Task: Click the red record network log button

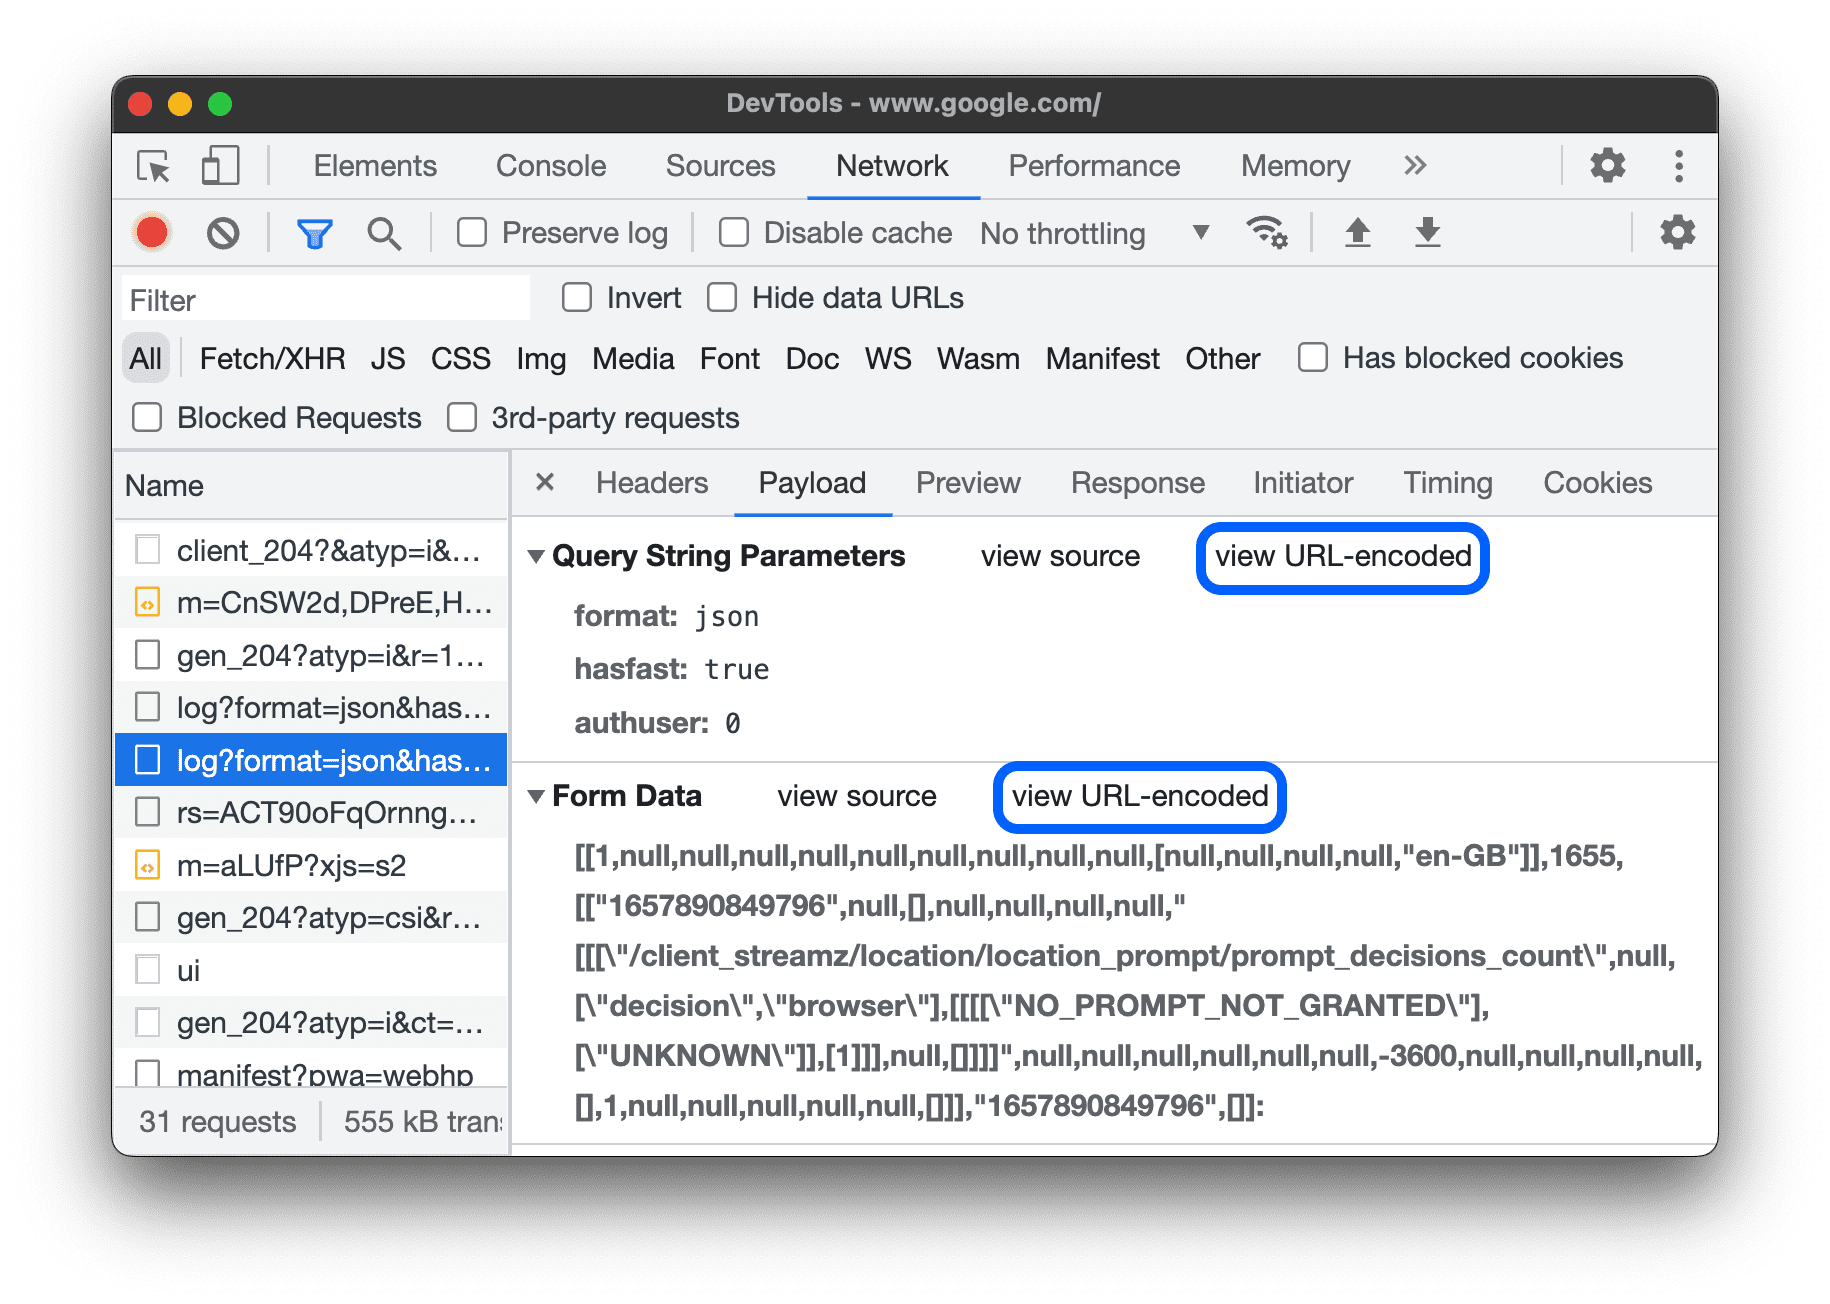Action: click(x=151, y=232)
